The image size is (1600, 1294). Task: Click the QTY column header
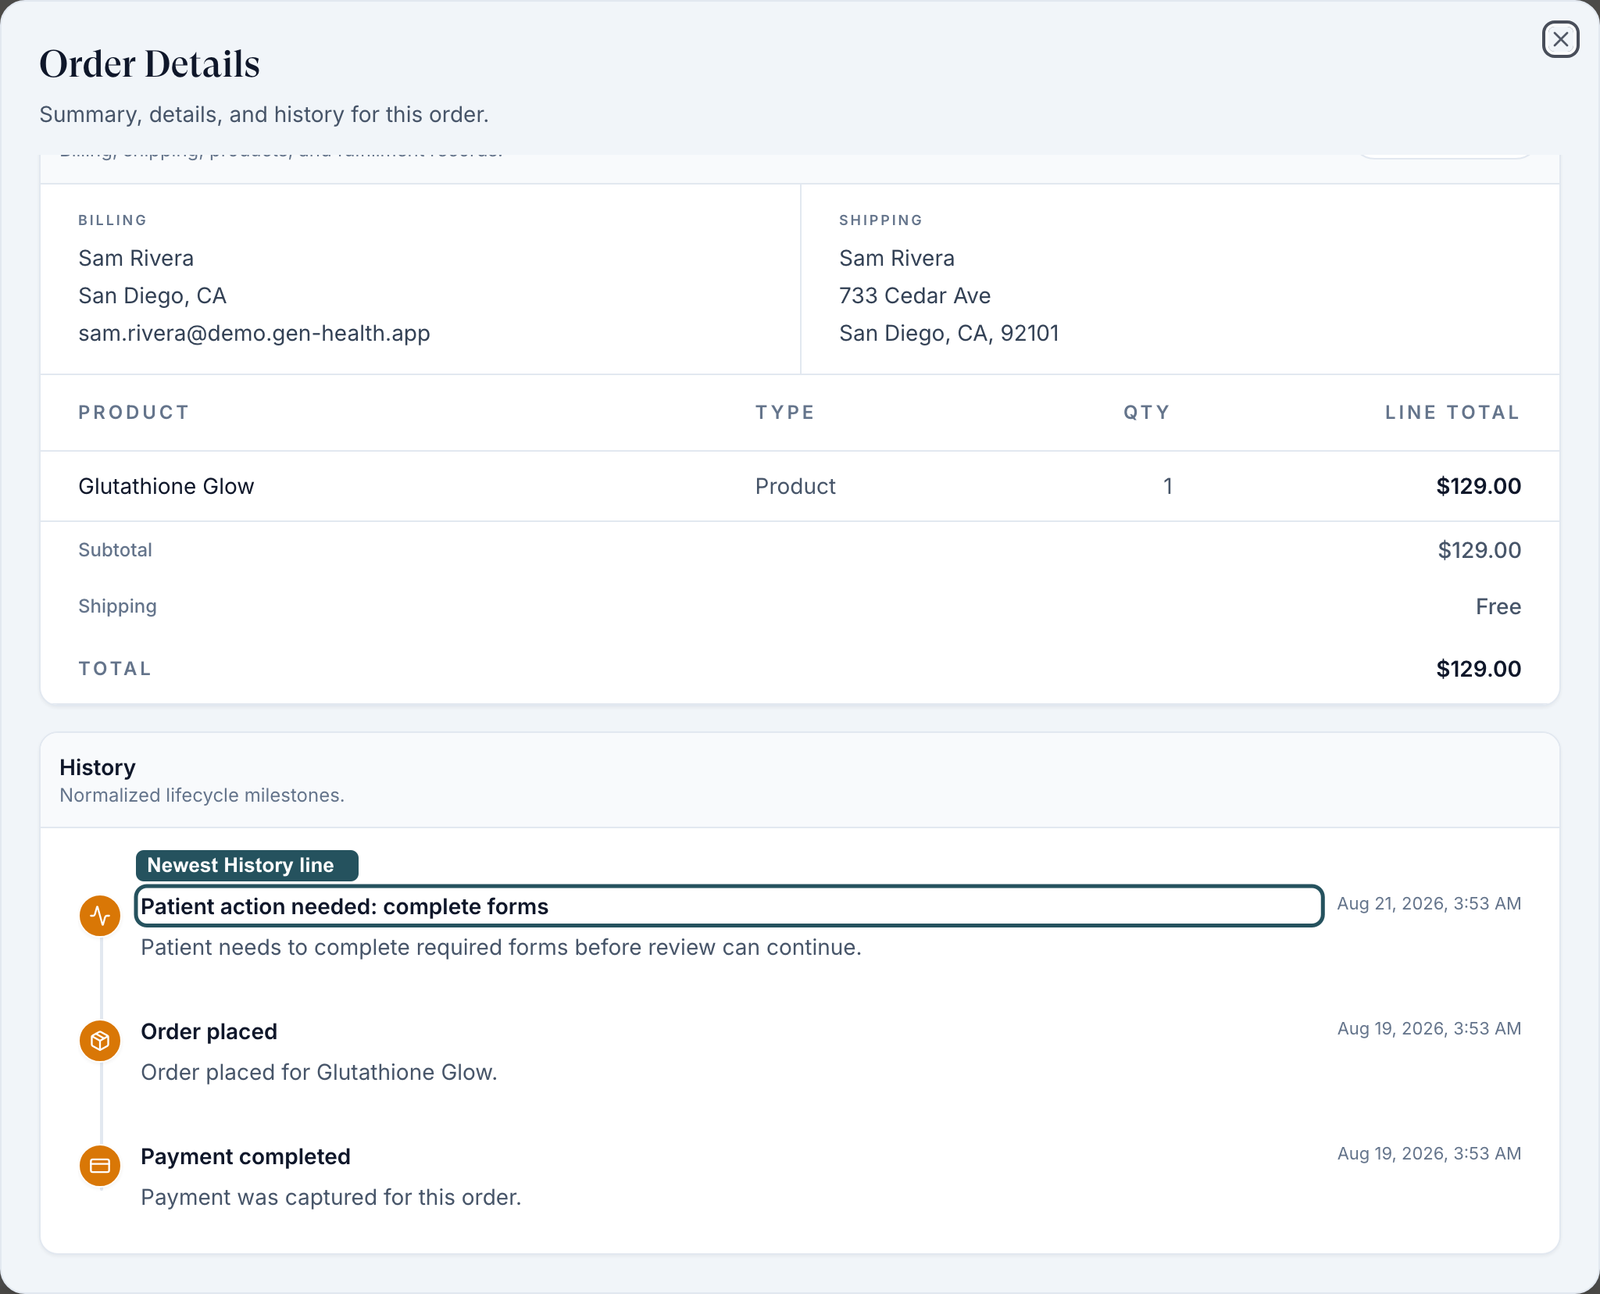(x=1146, y=412)
